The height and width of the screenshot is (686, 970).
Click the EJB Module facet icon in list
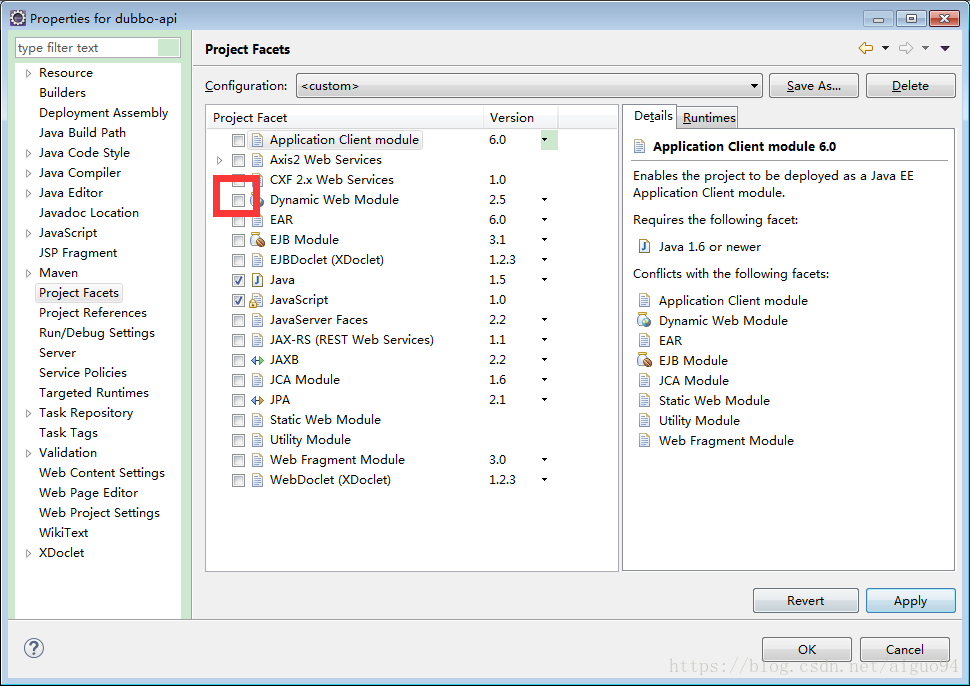[257, 240]
